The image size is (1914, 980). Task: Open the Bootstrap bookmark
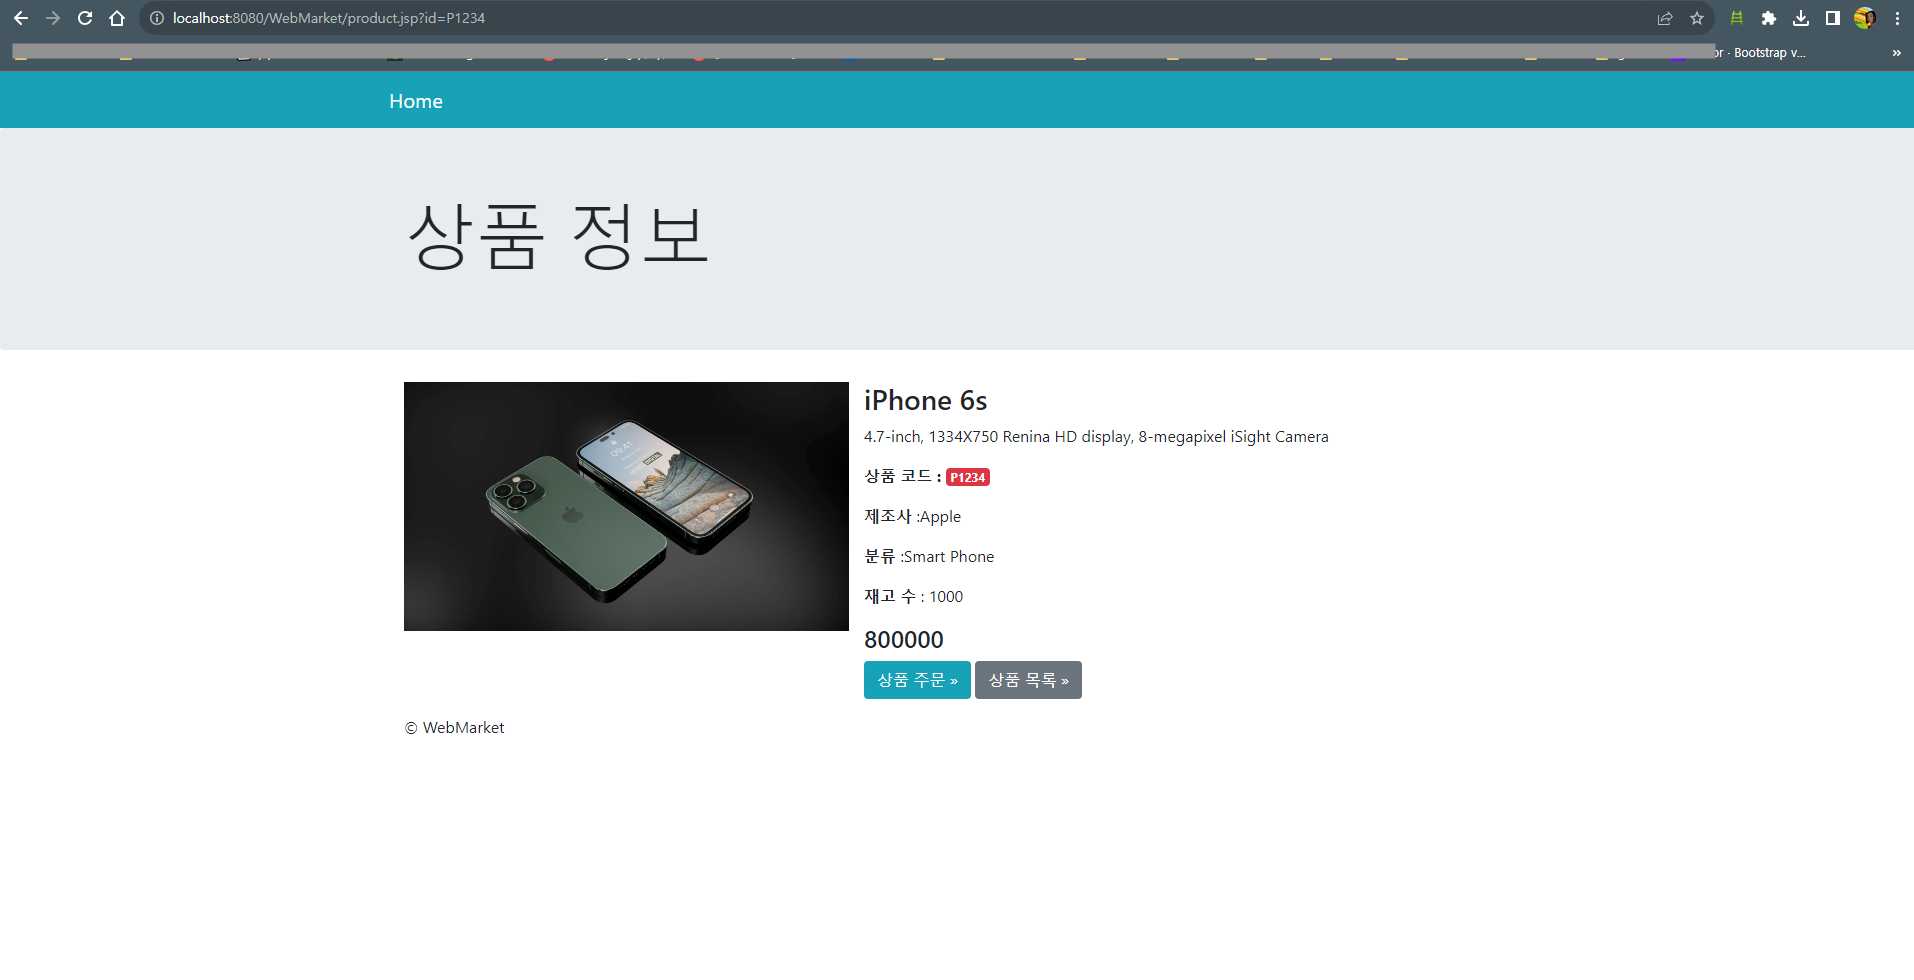[x=1760, y=53]
